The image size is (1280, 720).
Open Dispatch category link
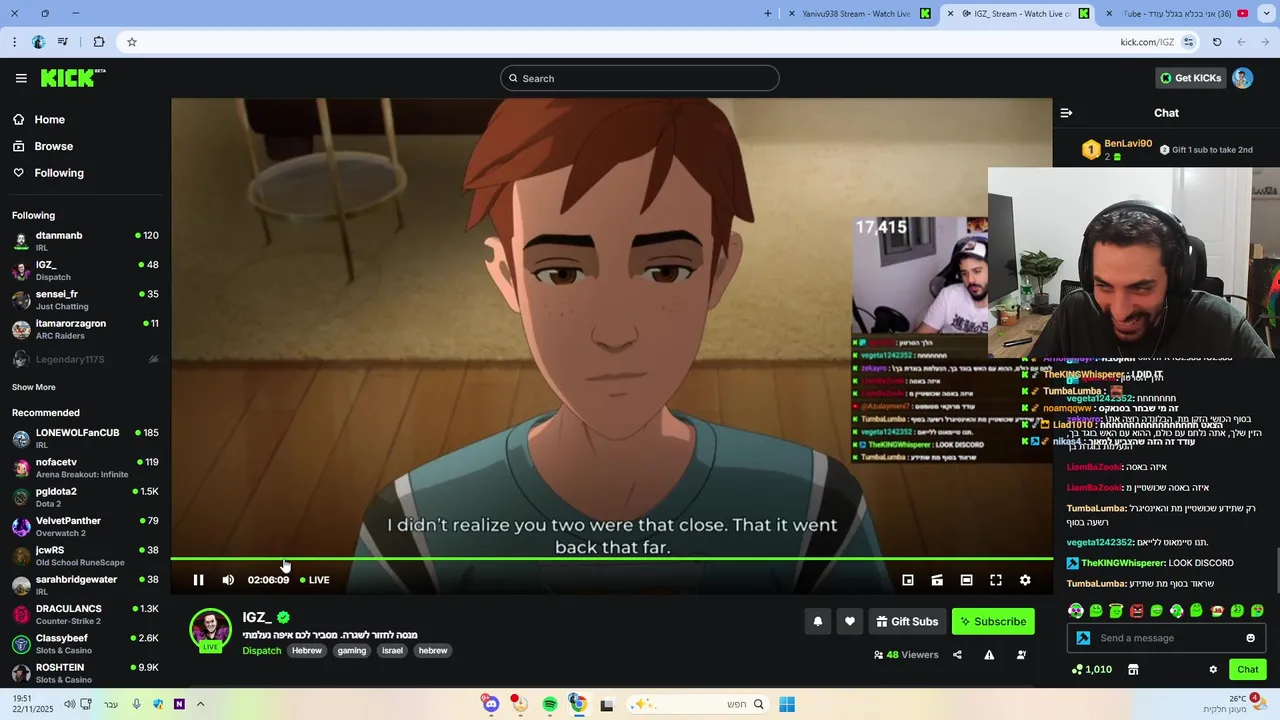pyautogui.click(x=262, y=650)
